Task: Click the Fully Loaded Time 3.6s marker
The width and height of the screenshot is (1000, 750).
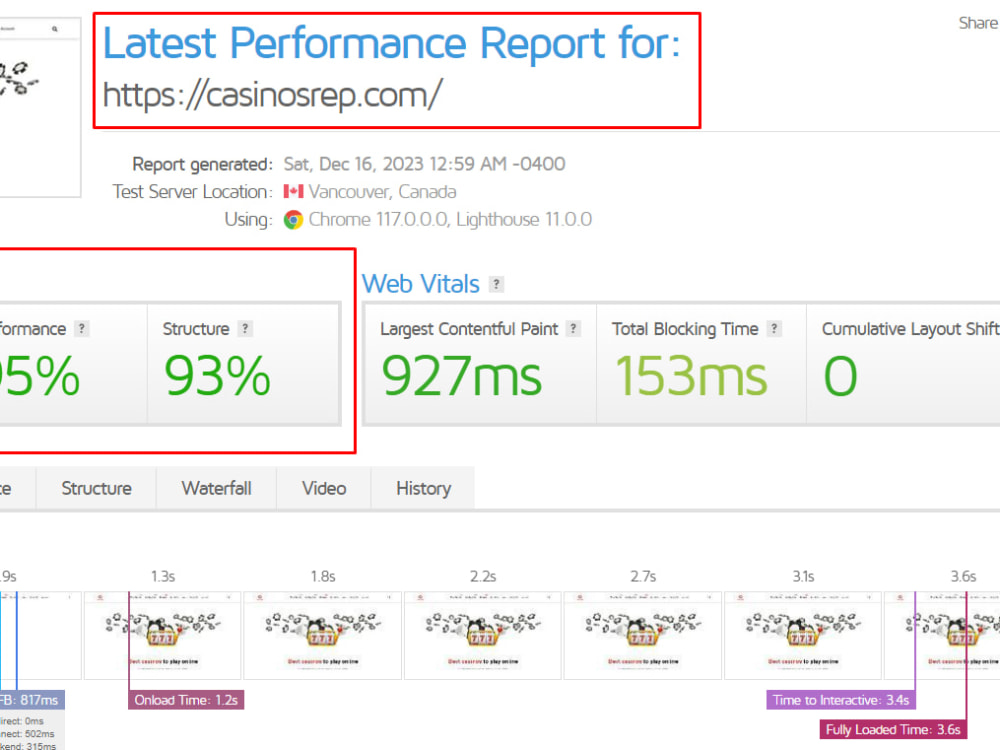Action: (x=893, y=730)
